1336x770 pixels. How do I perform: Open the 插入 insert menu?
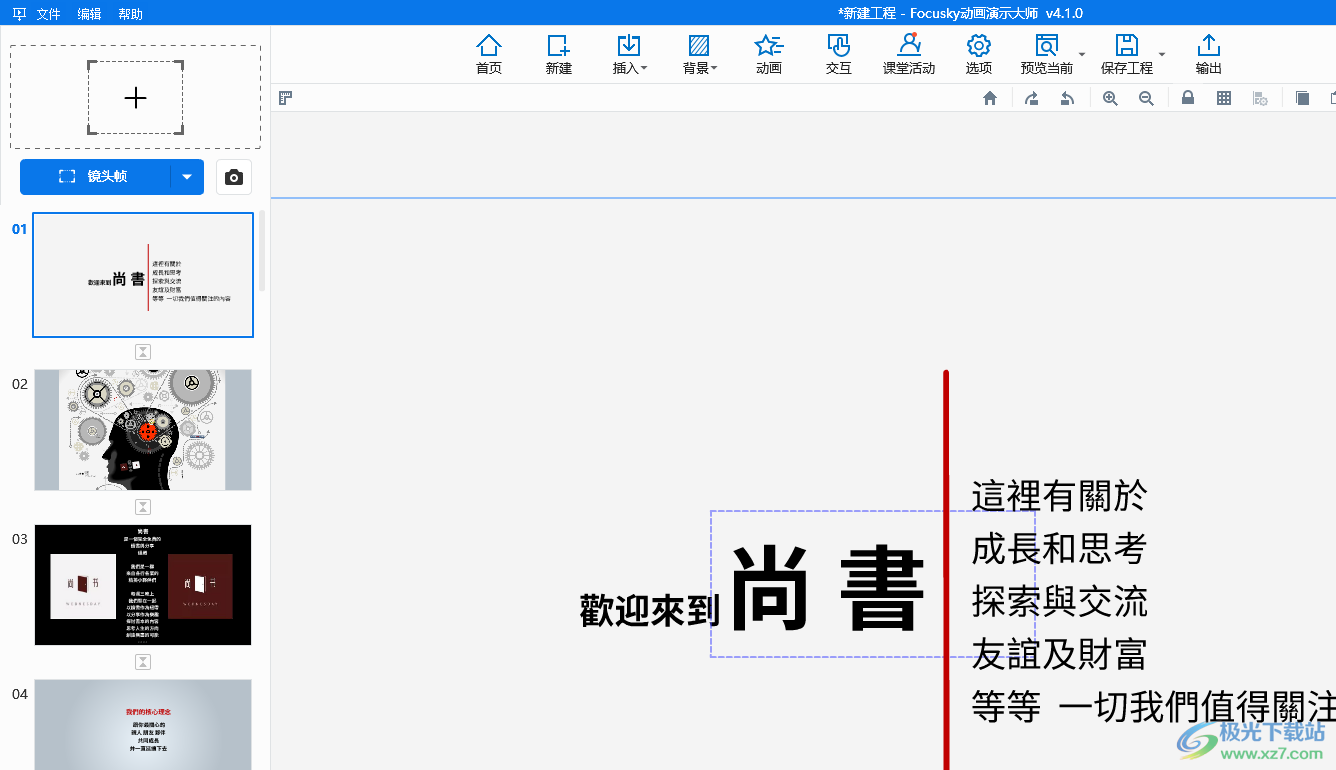tap(629, 54)
